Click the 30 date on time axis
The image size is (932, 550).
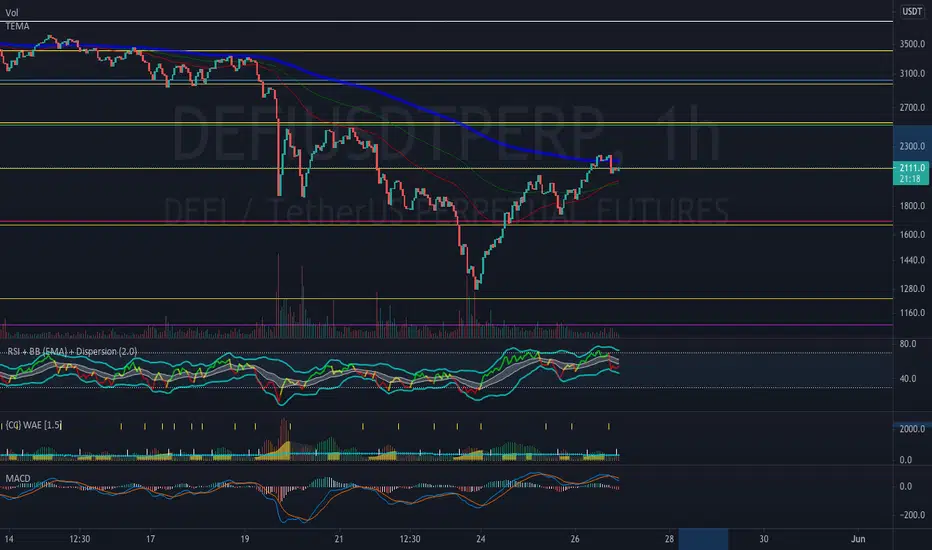tap(763, 539)
